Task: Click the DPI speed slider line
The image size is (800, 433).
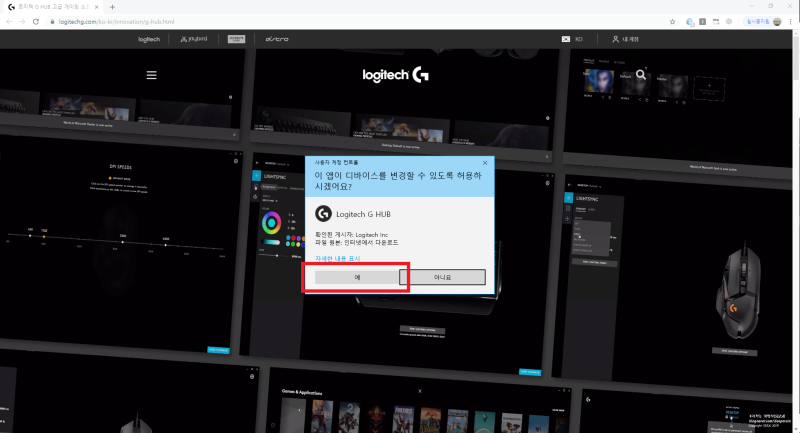Action: [x=115, y=242]
